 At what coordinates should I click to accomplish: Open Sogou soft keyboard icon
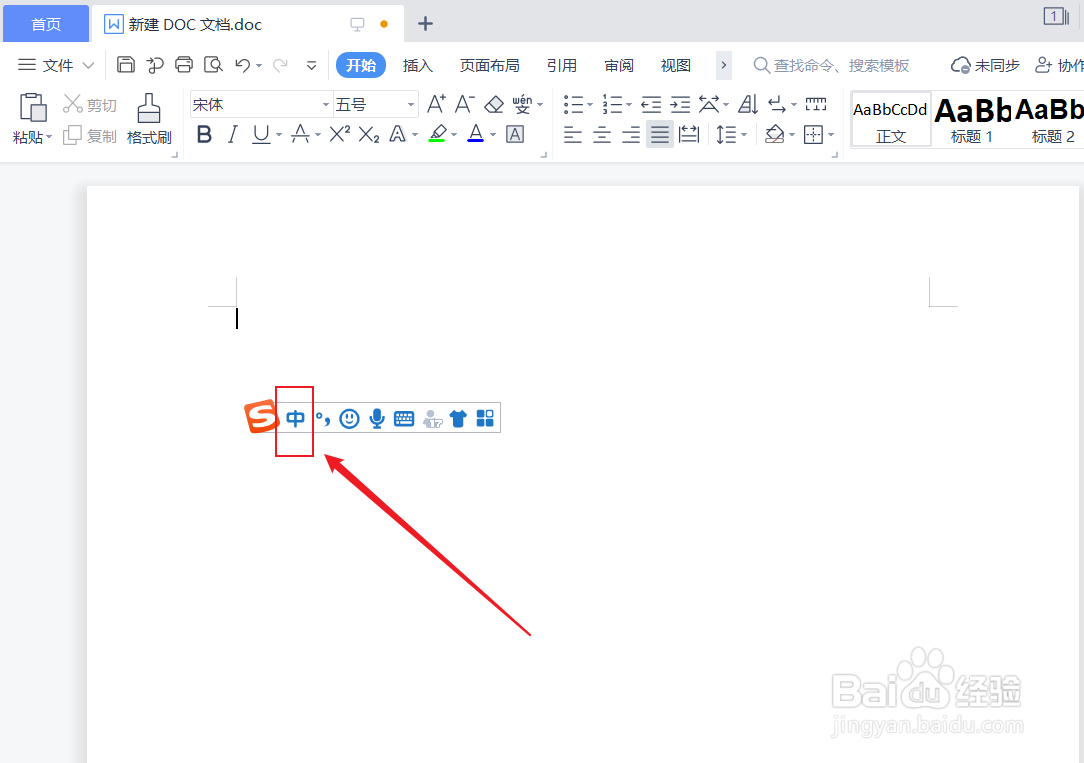404,418
